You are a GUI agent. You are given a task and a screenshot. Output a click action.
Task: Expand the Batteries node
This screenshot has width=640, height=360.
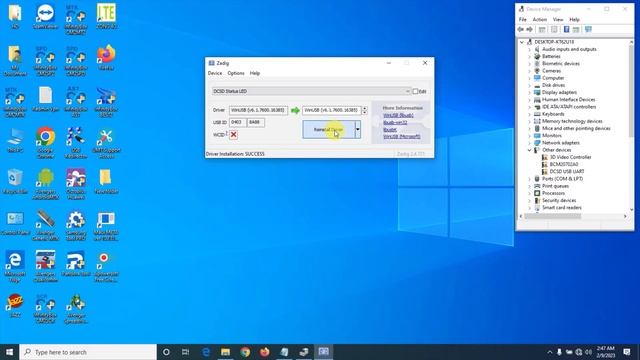click(x=529, y=56)
